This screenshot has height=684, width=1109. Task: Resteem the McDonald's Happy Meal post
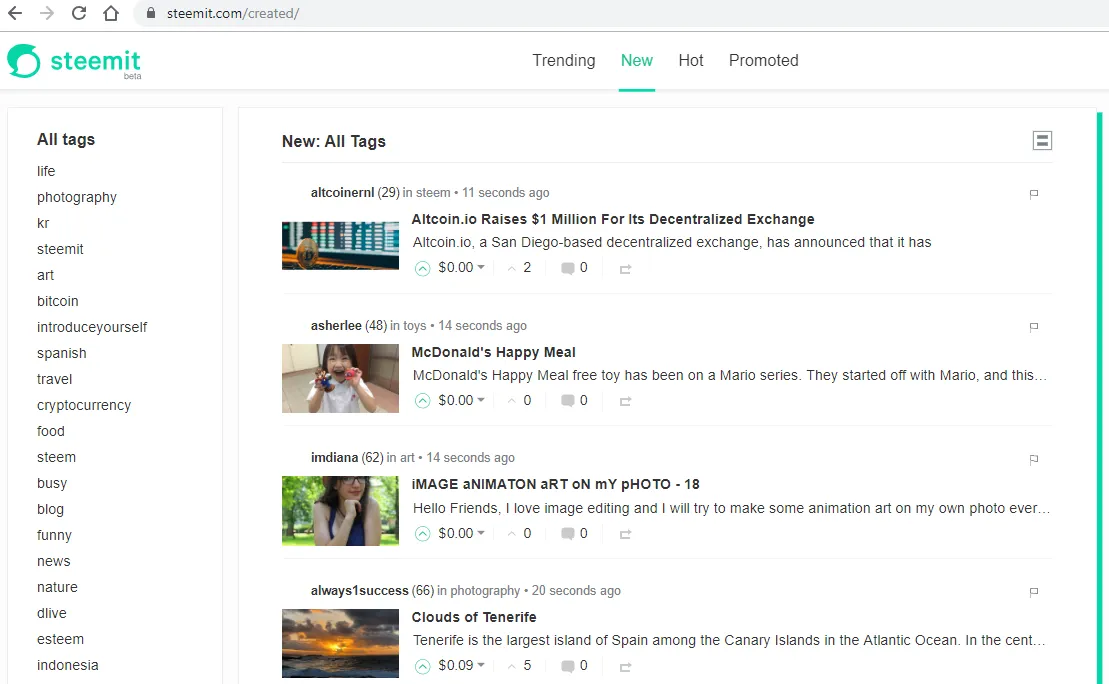tap(625, 401)
